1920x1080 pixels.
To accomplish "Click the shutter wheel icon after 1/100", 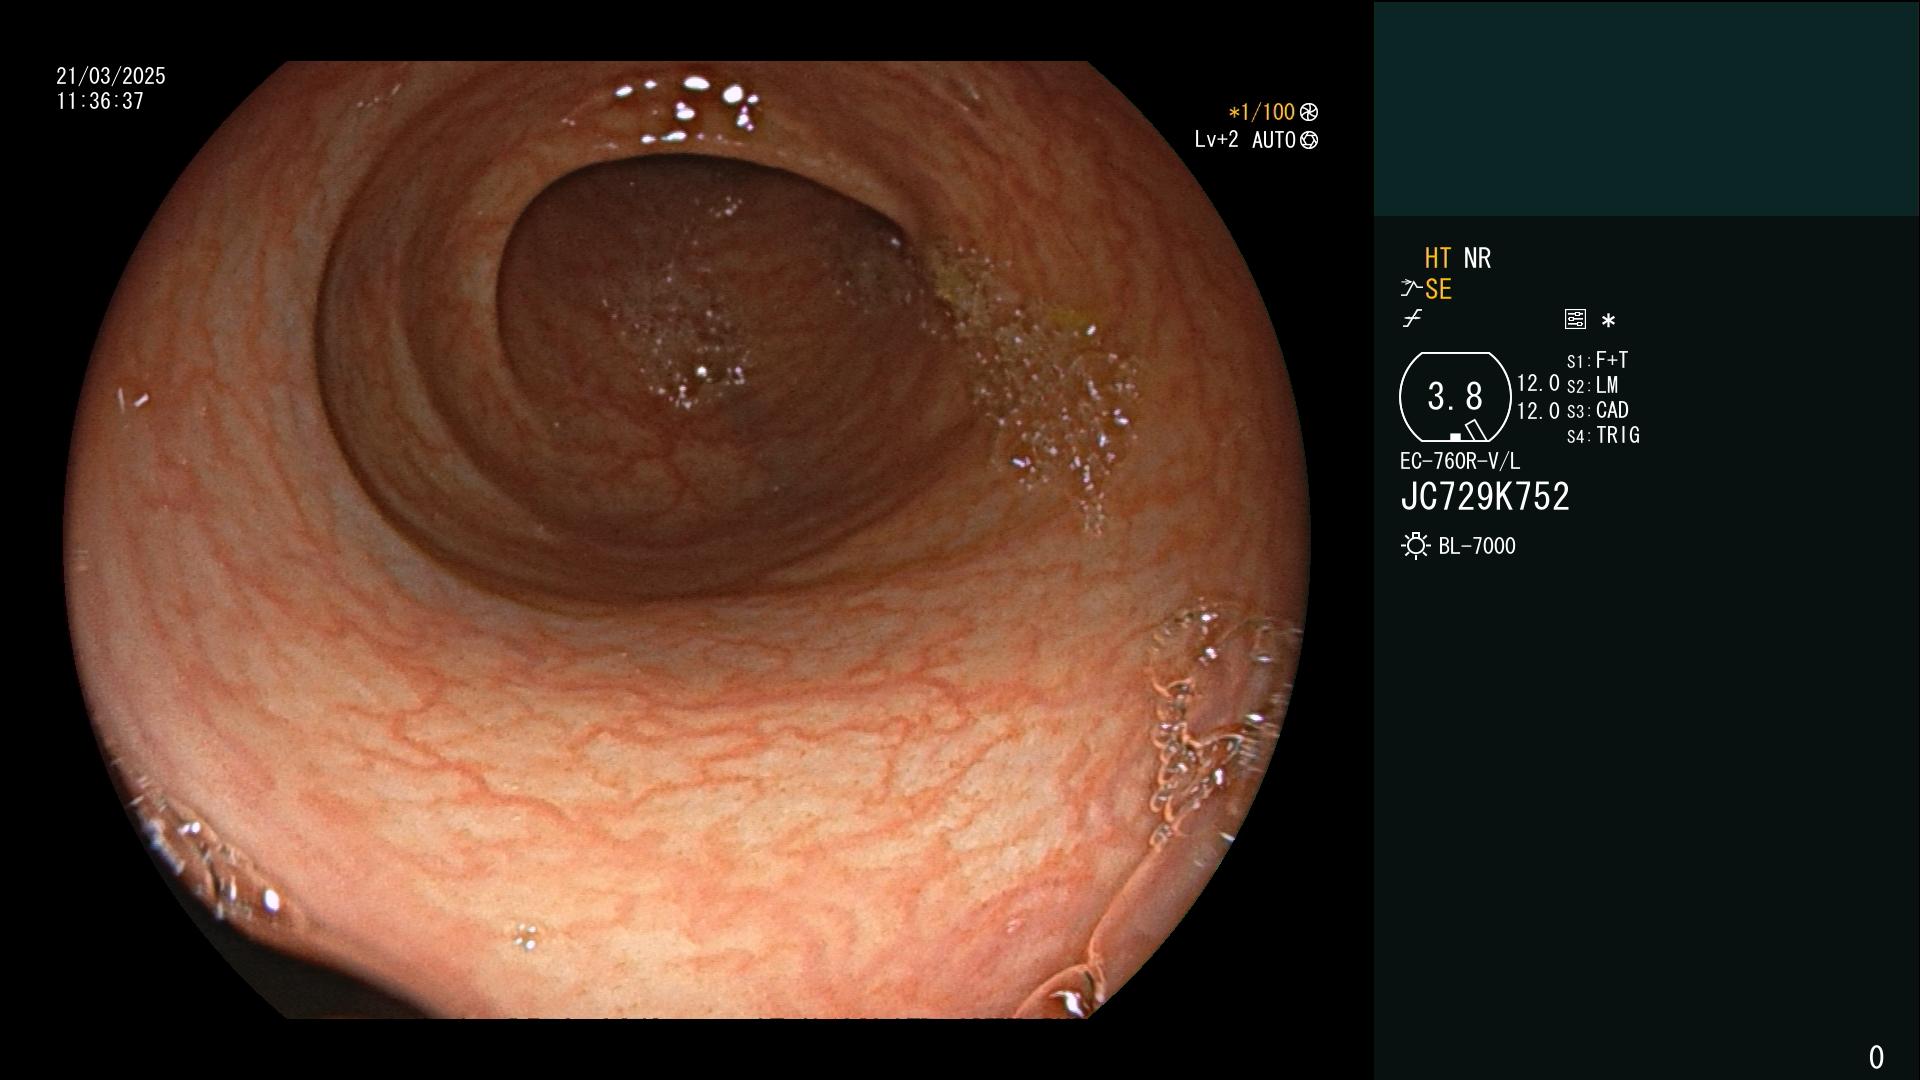I will (1309, 112).
